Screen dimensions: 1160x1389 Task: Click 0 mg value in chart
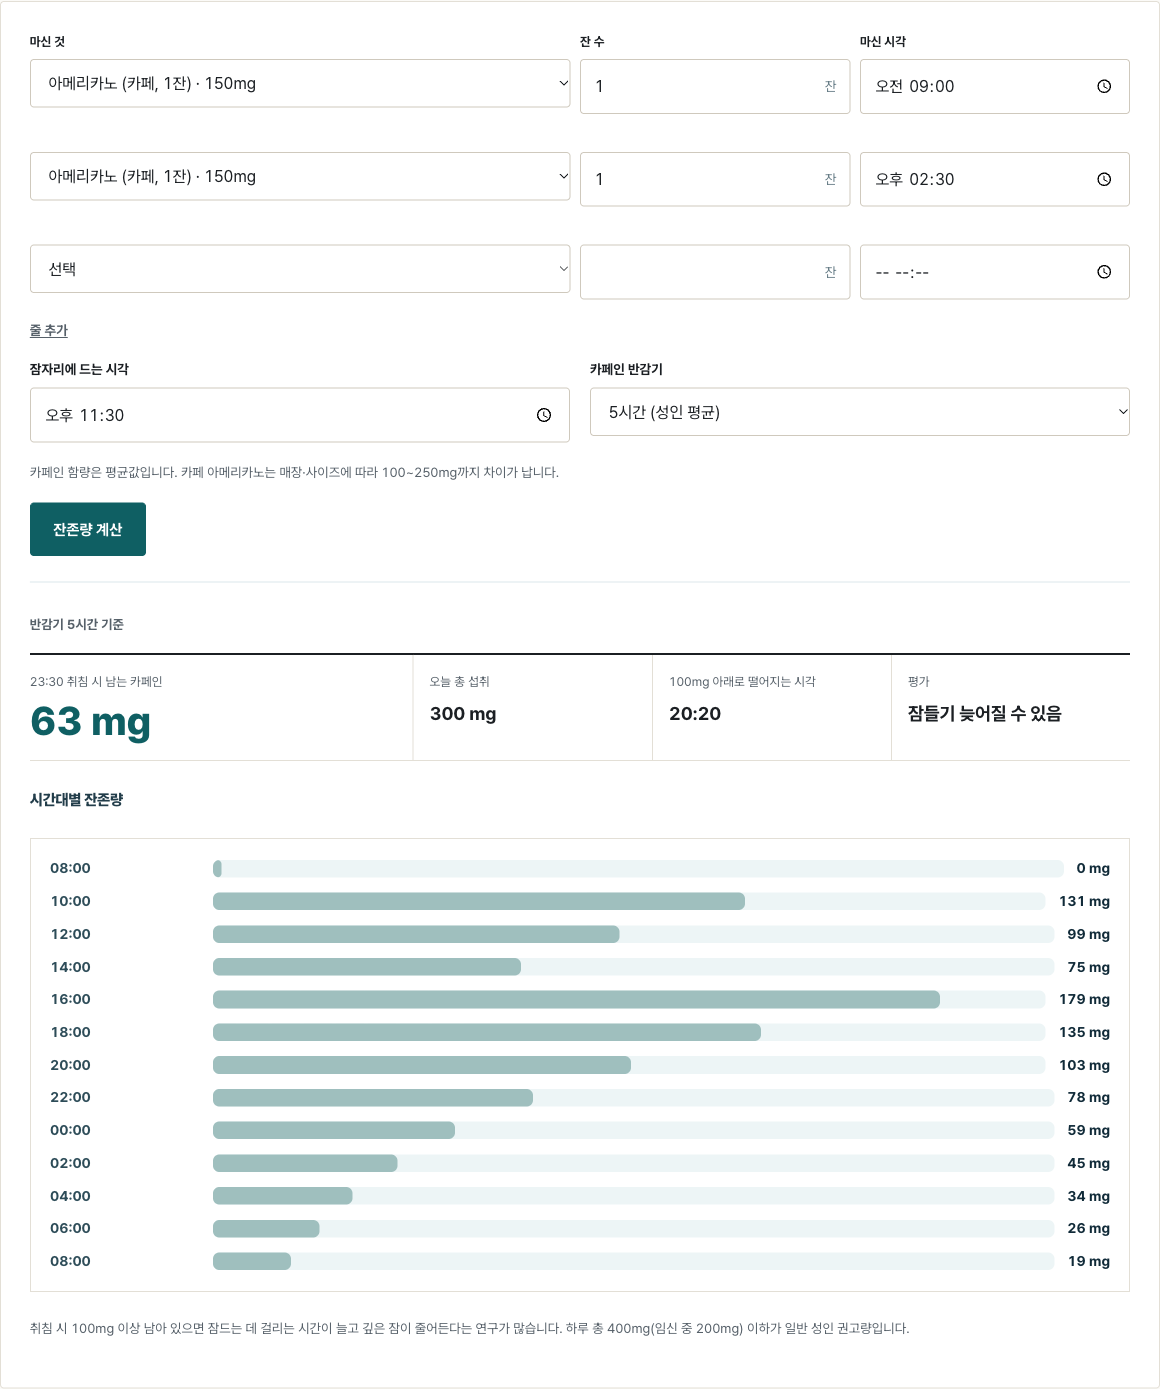click(x=1093, y=868)
